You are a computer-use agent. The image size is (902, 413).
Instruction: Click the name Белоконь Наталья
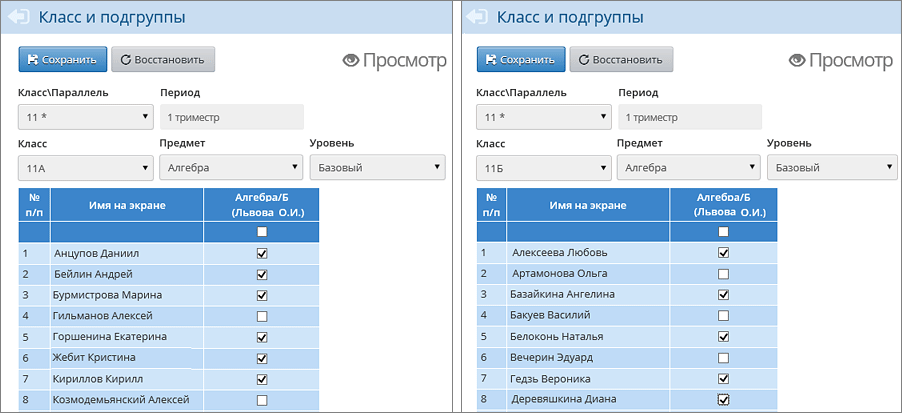pyautogui.click(x=557, y=336)
